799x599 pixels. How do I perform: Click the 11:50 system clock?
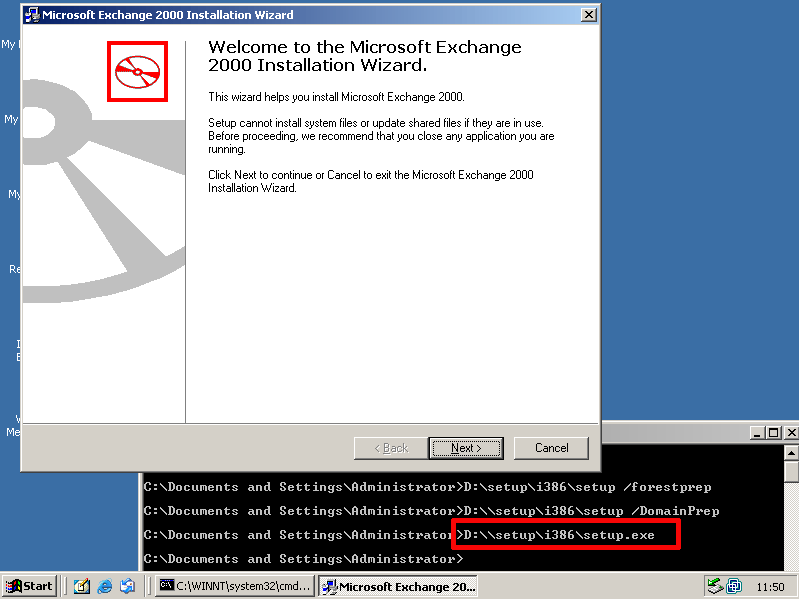(770, 587)
